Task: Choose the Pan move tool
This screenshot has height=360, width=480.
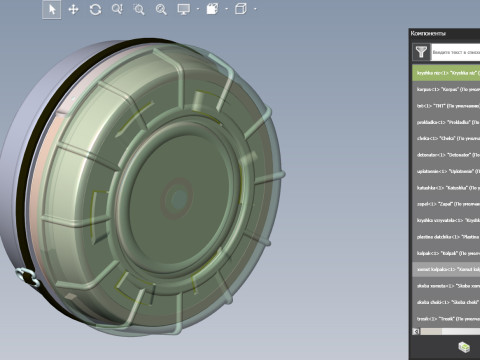Action: coord(73,9)
